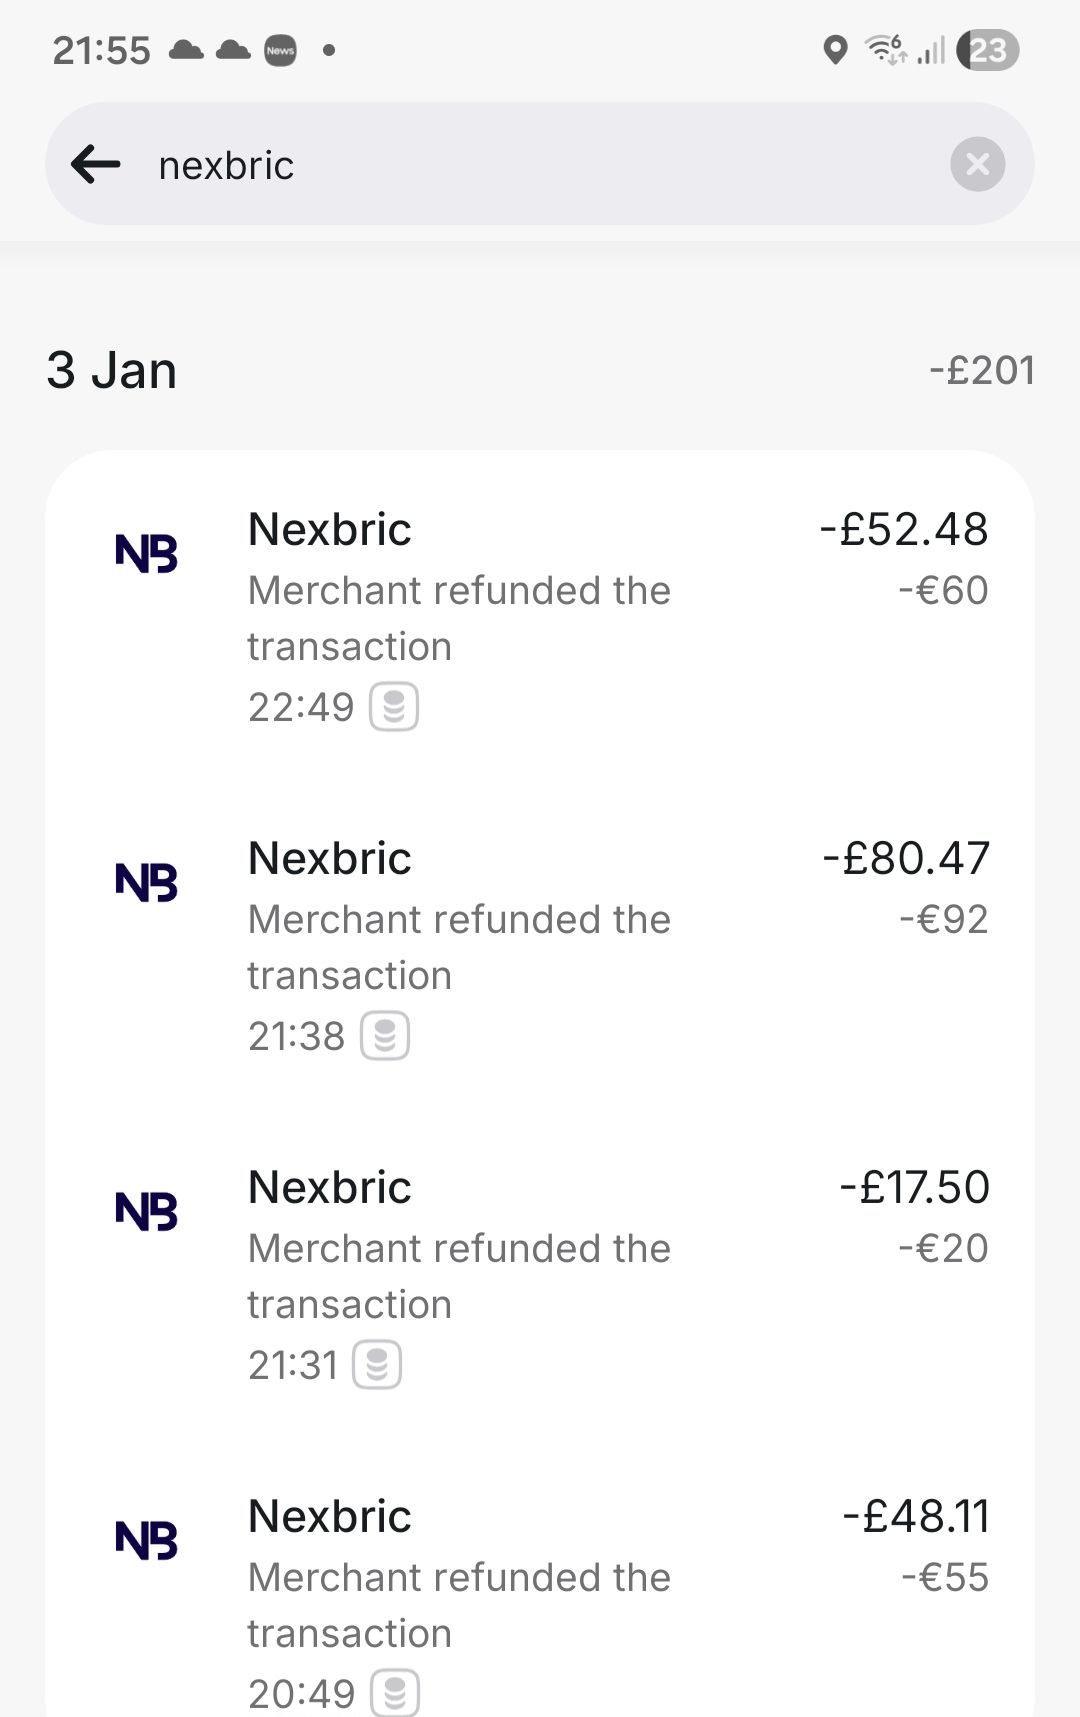Tap Nexbric logo of the 21:38 transaction

[x=146, y=882]
